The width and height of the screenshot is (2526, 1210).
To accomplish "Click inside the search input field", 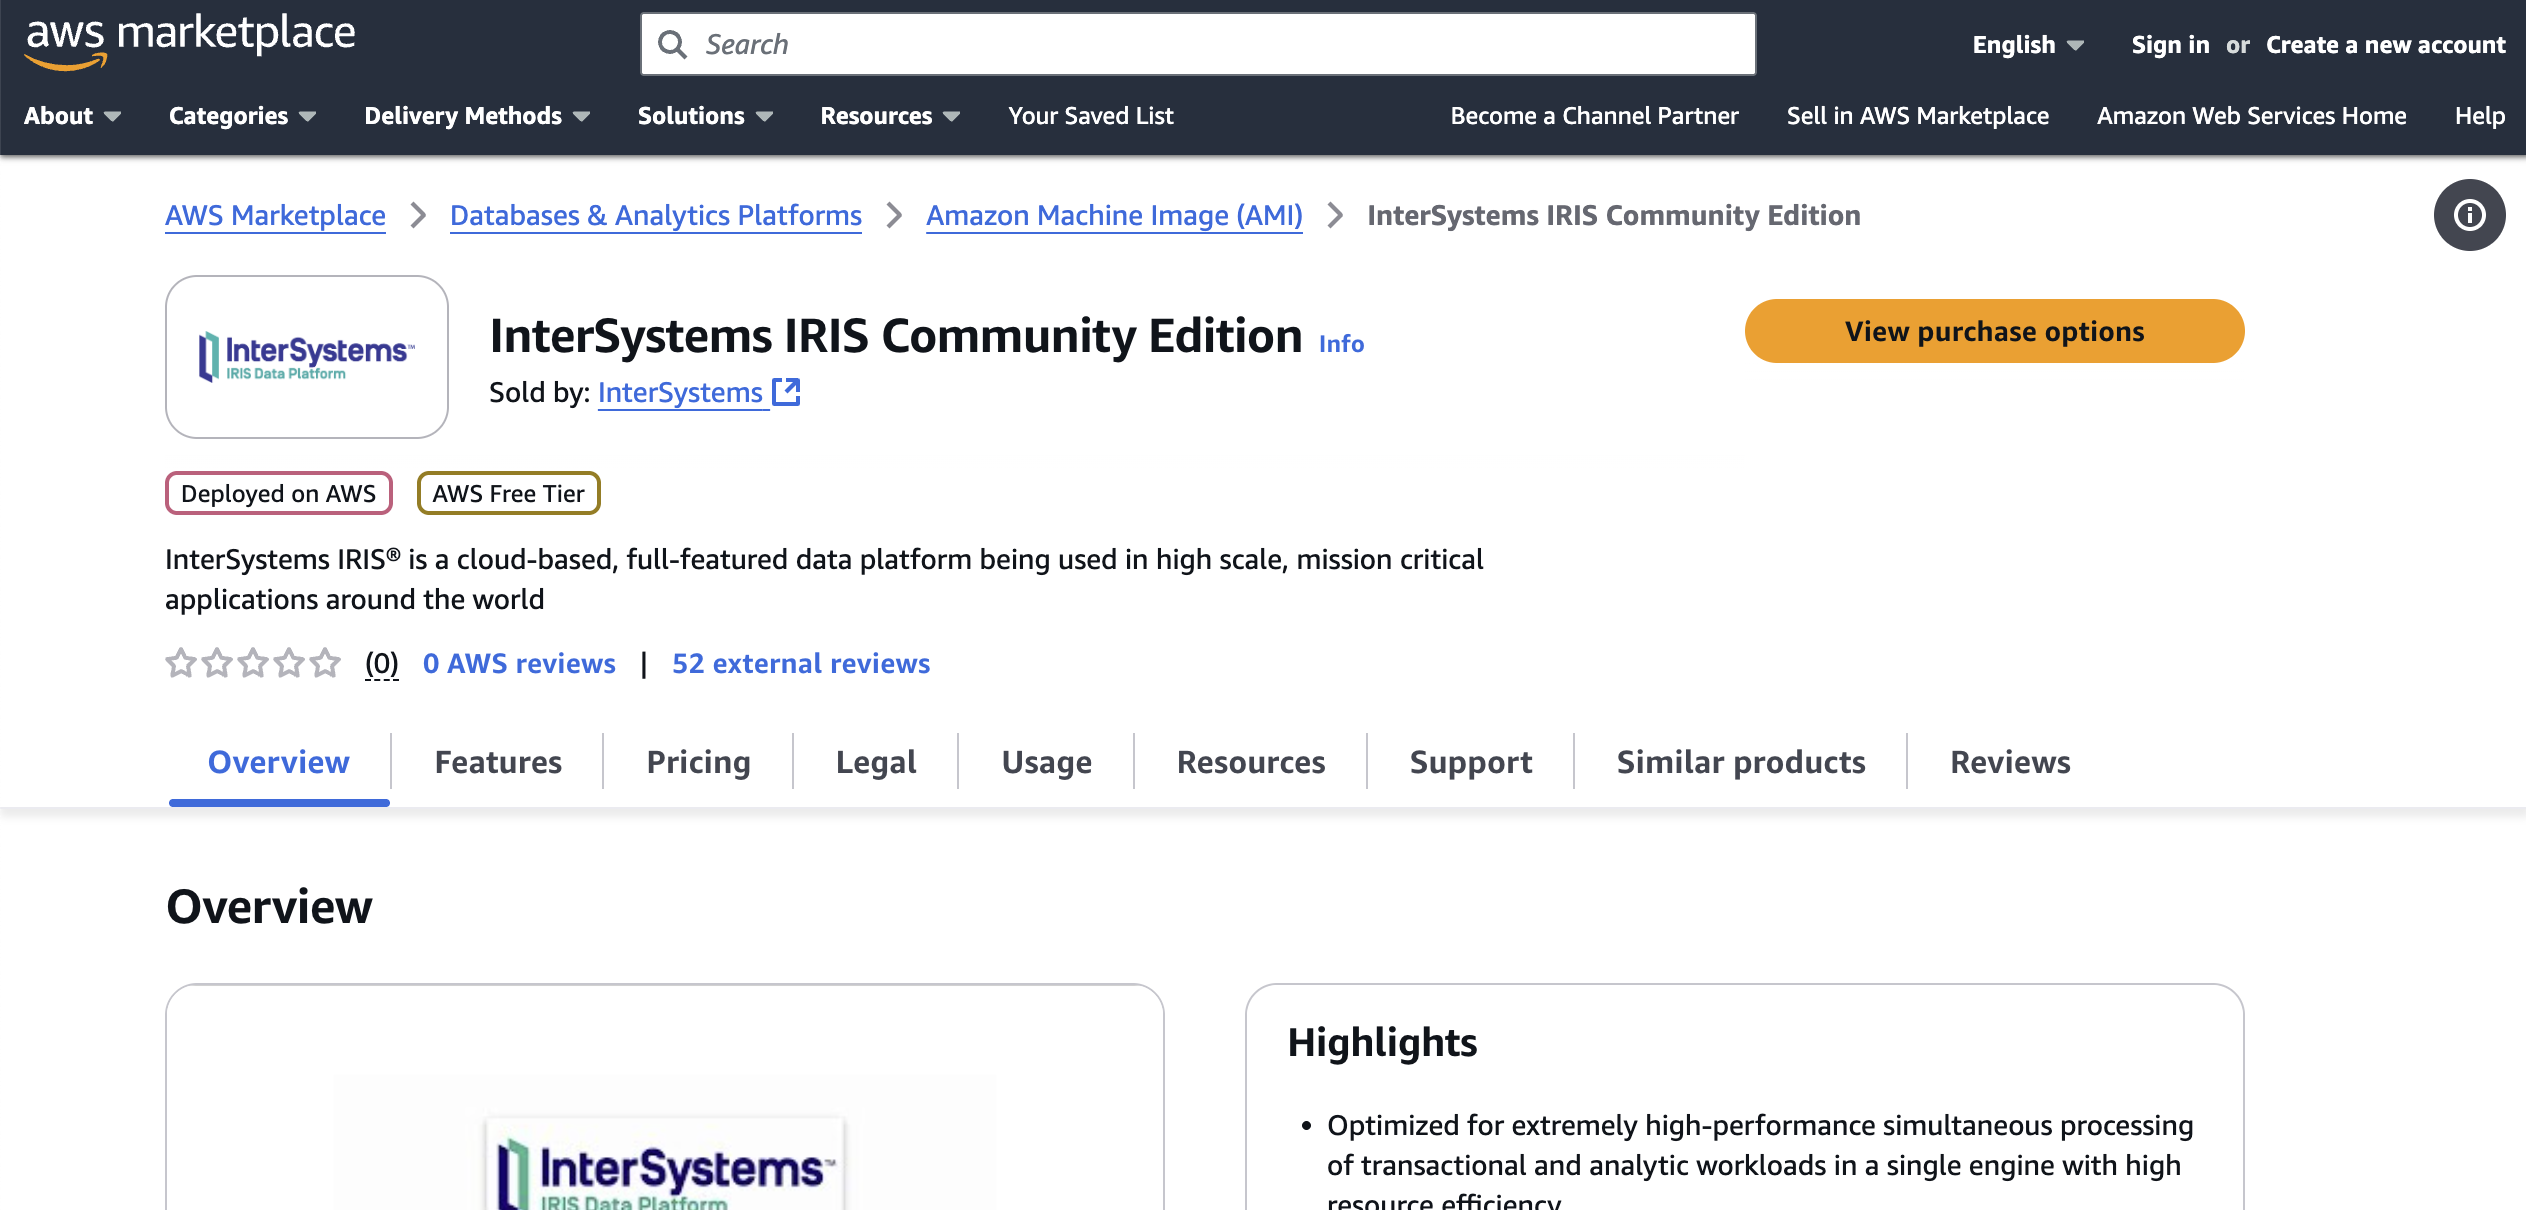I will 1100,44.
